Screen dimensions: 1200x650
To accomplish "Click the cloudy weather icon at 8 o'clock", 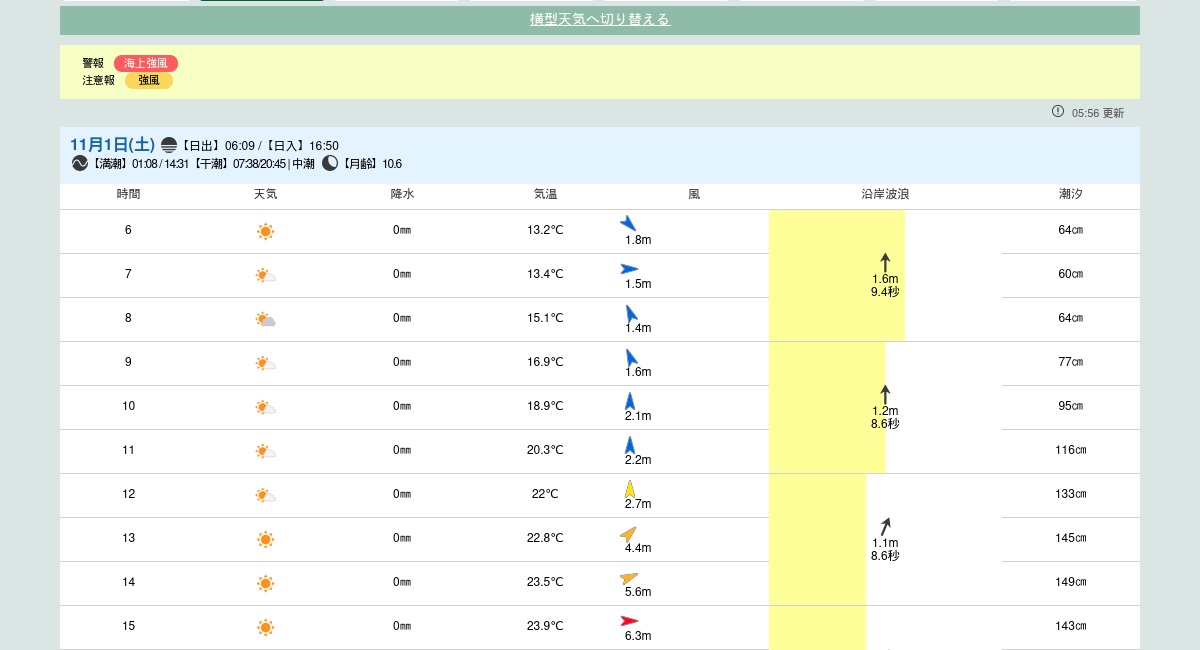I will pyautogui.click(x=265, y=319).
